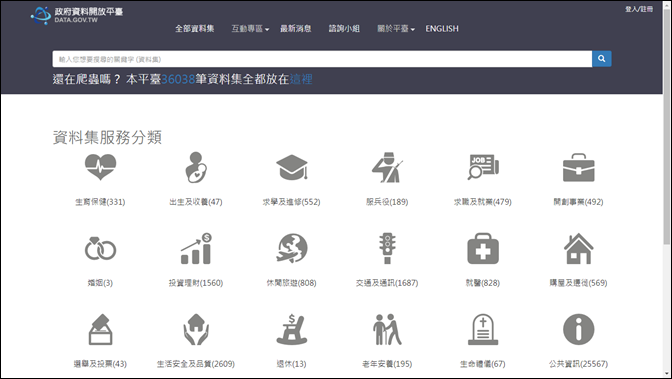Screen dimensions: 672x379
Task: Click the 退休(13) text label
Action: point(291,364)
